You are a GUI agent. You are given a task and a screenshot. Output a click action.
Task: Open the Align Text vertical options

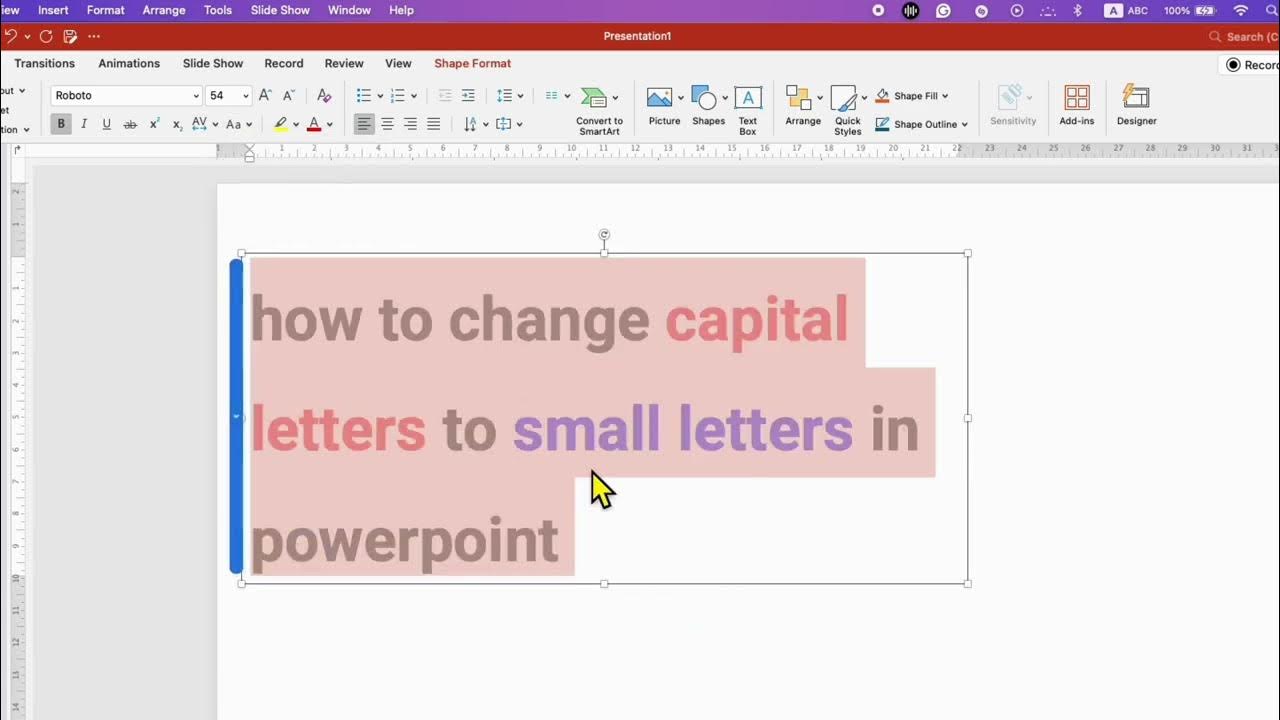(508, 124)
